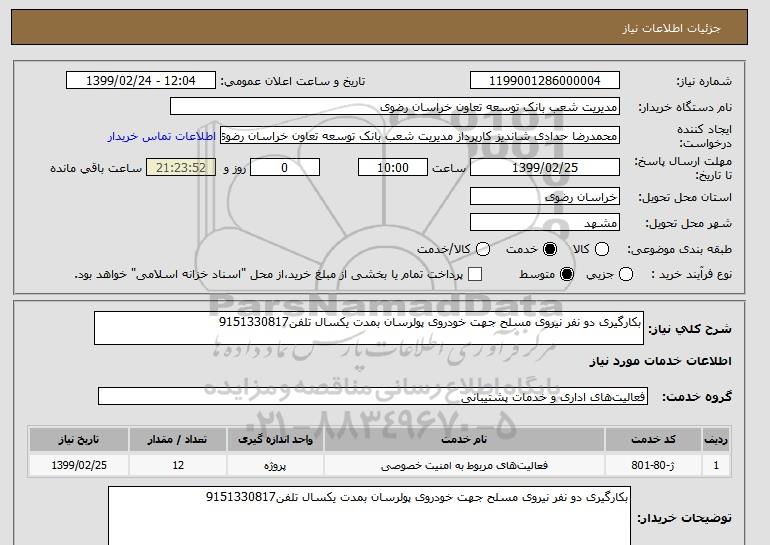
Task: Open the buyer contact info link (اطلاعات تماس خریدار)
Action: click(162, 136)
